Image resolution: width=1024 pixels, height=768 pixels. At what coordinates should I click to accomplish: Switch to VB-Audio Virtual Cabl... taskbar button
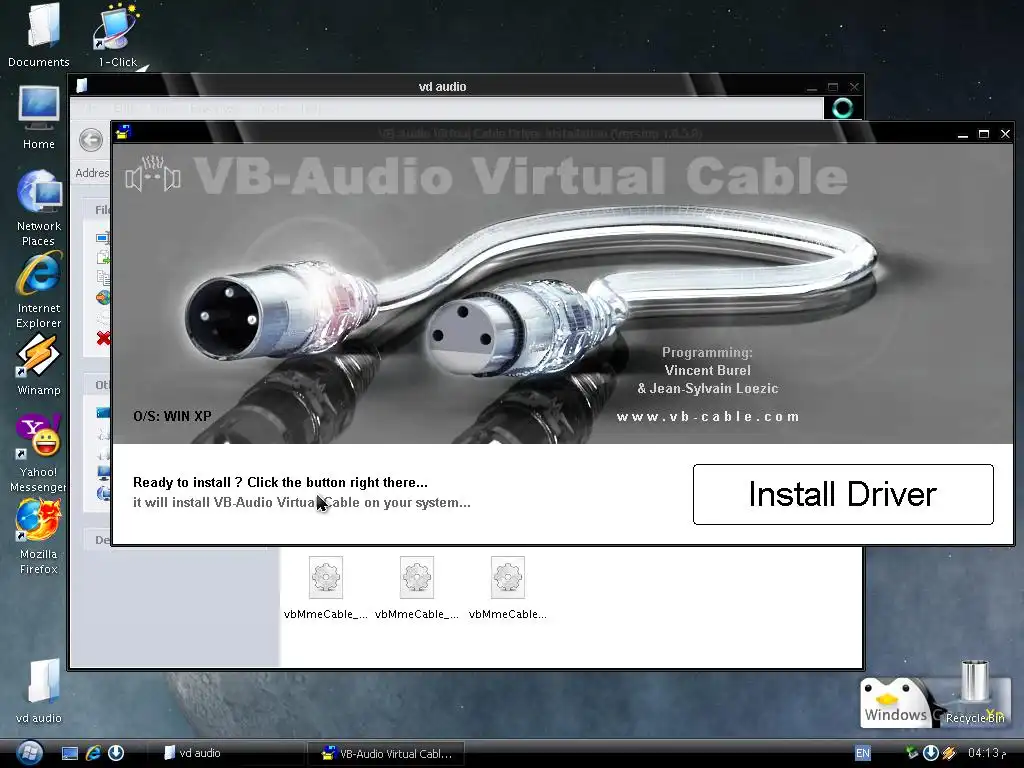coord(386,753)
